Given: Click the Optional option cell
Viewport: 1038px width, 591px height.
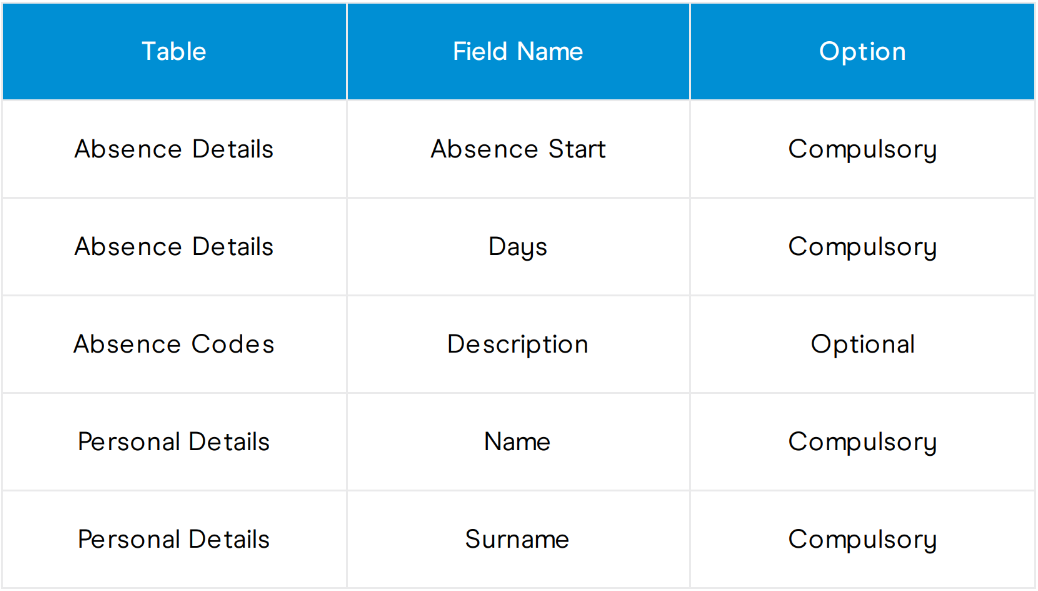Looking at the screenshot, I should tap(862, 344).
